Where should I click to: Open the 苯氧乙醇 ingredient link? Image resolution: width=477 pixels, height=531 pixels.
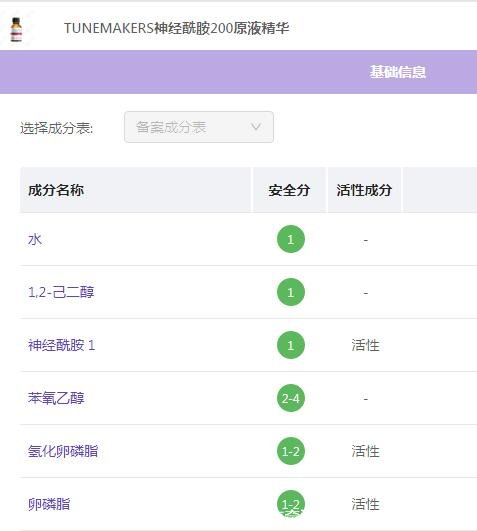point(56,398)
